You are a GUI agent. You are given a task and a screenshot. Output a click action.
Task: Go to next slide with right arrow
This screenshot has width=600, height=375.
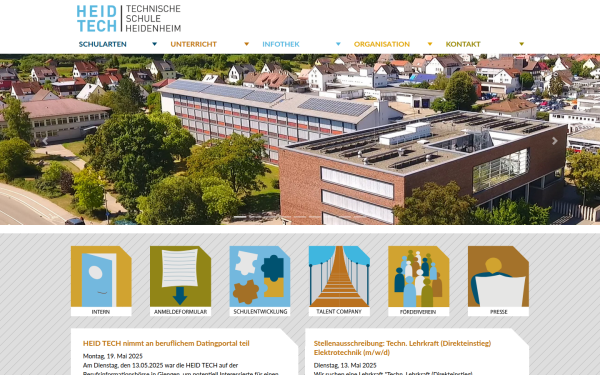pyautogui.click(x=554, y=141)
